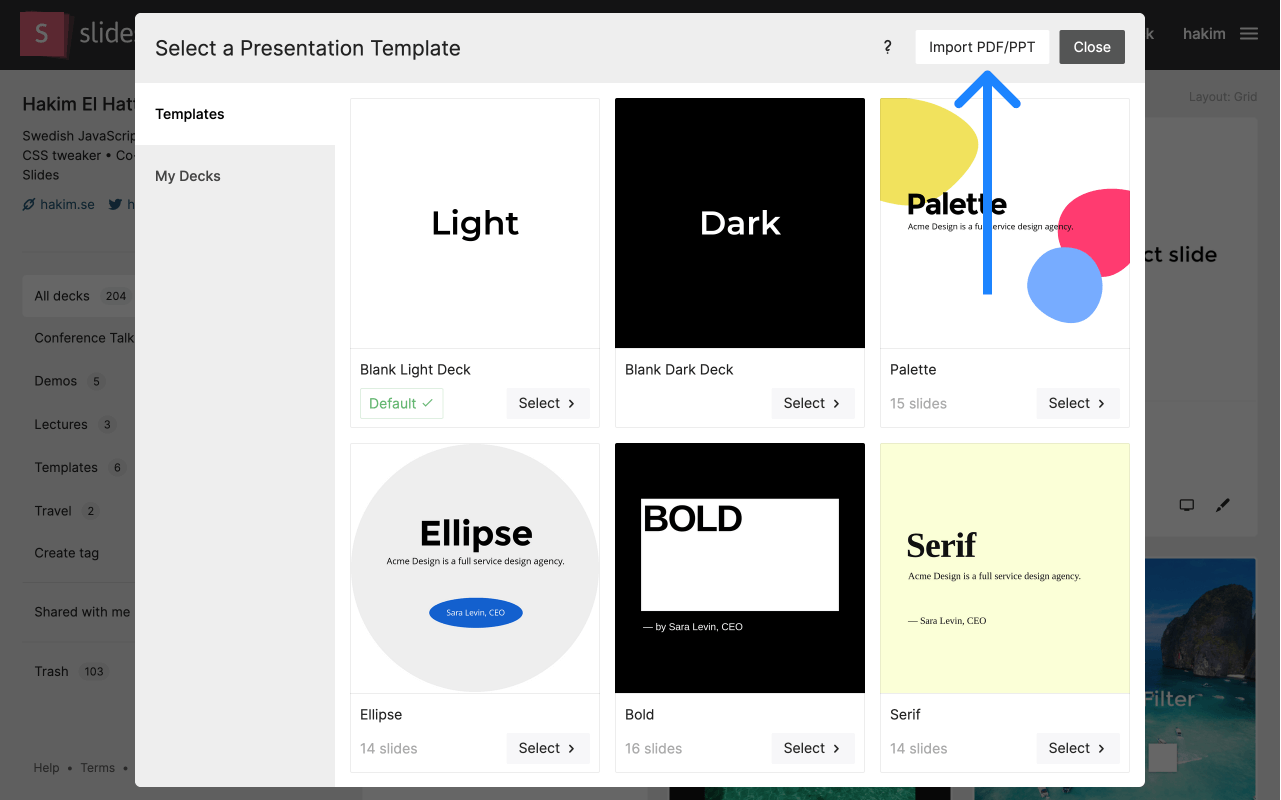The height and width of the screenshot is (800, 1281).
Task: Click the Light template thumbnail
Action: click(474, 222)
